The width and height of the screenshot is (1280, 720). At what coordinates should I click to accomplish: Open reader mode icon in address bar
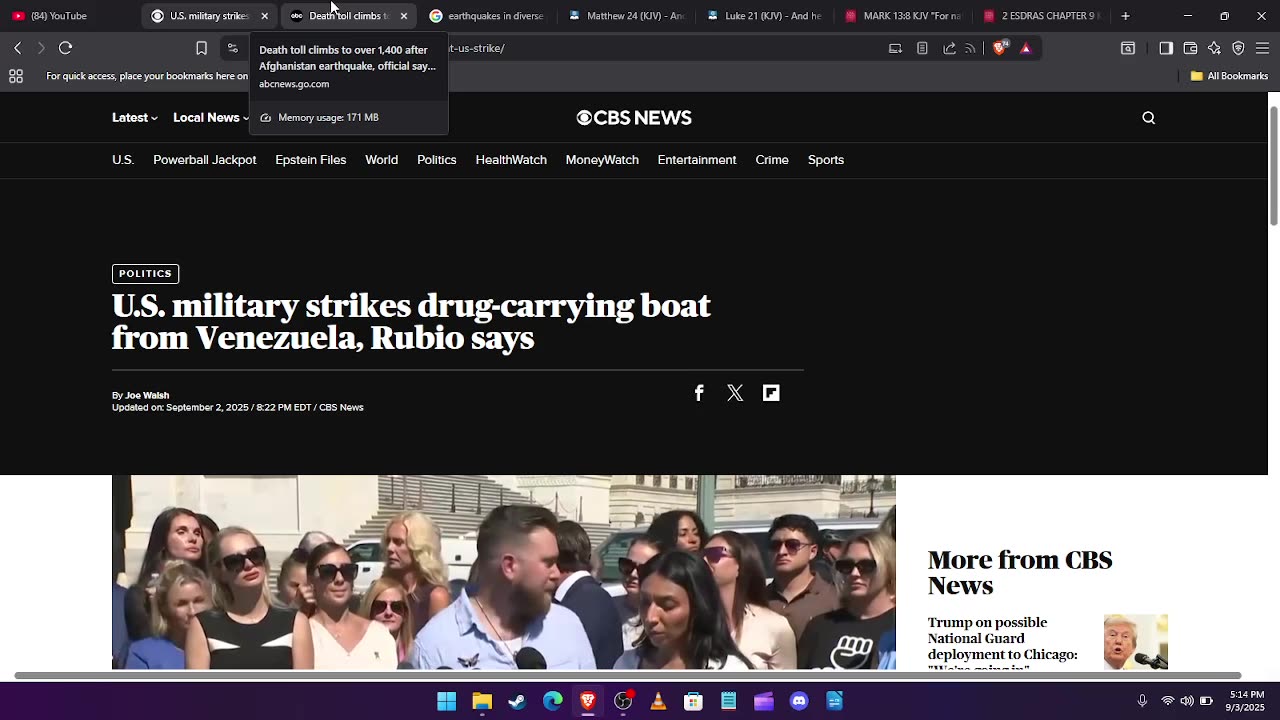coord(922,48)
